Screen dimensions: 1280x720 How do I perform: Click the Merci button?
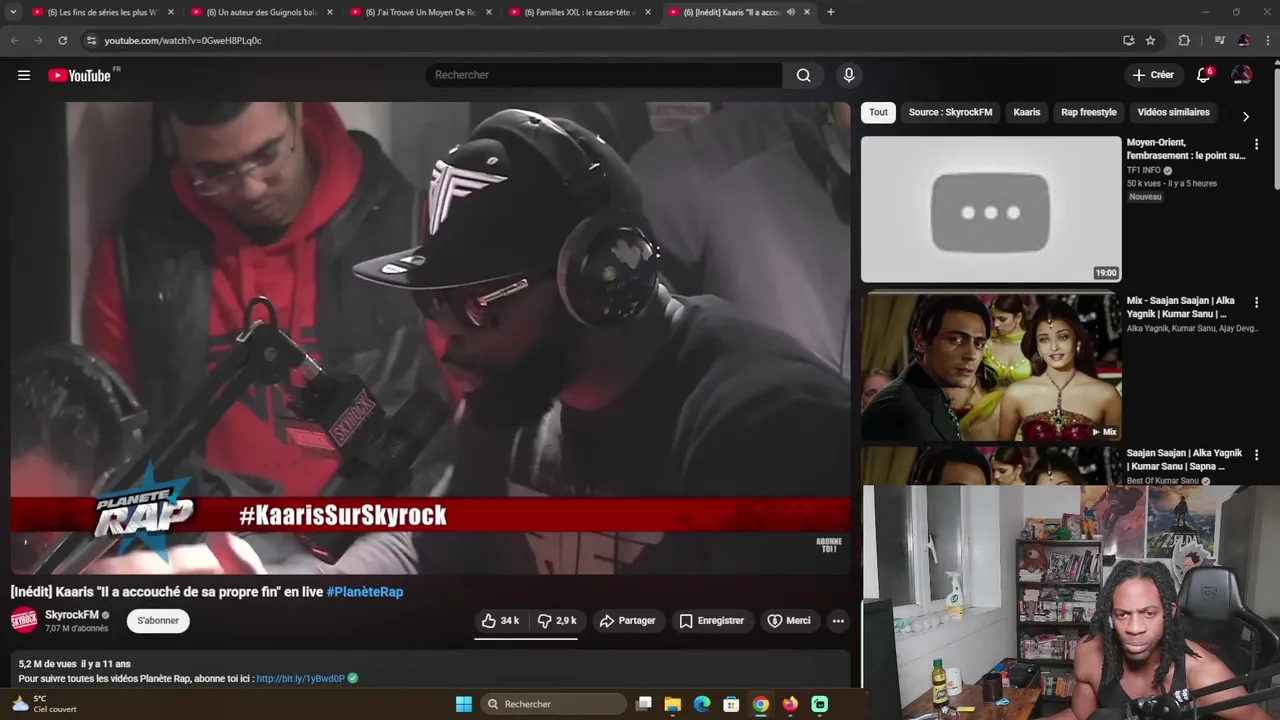(x=789, y=621)
